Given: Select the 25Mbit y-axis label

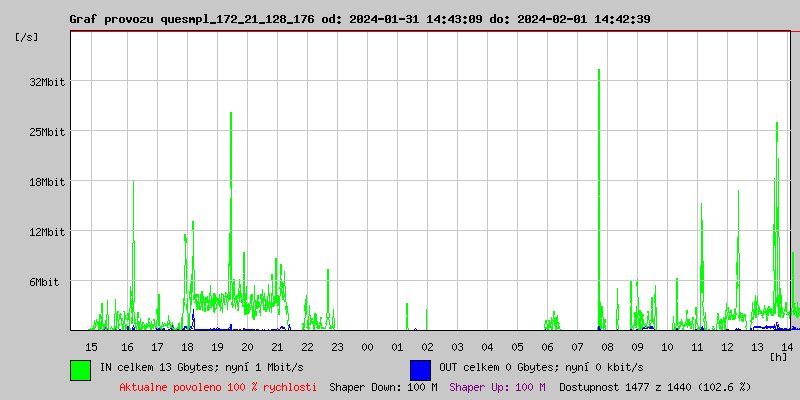Looking at the screenshot, I should 47,132.
